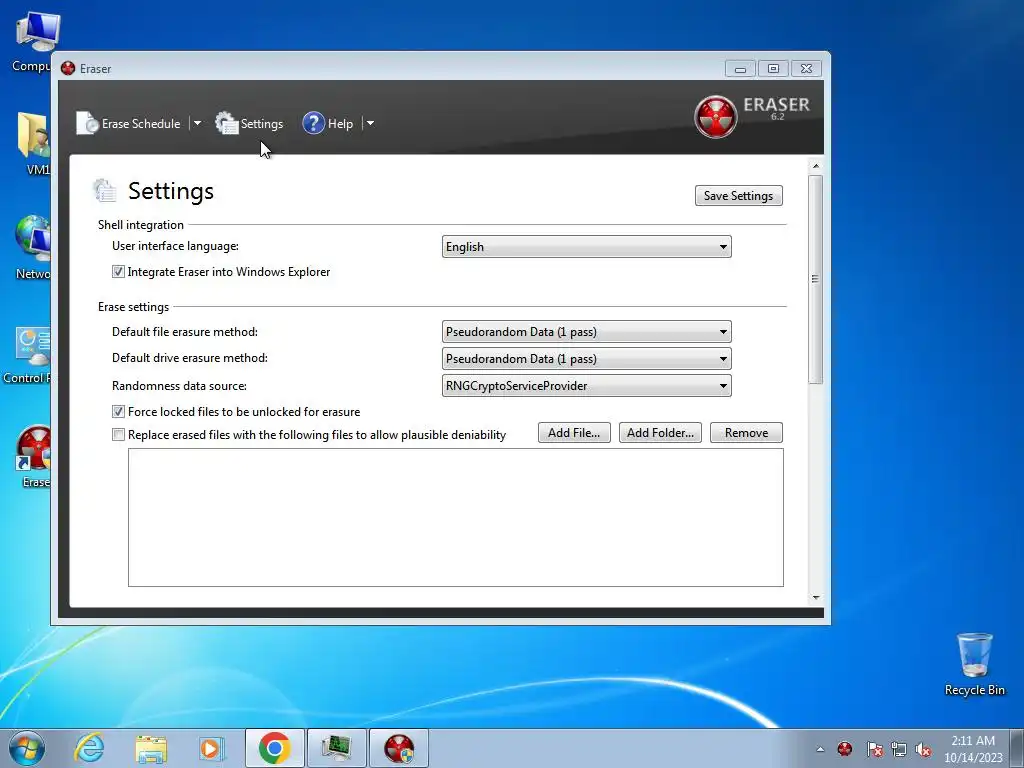Open Windows Media Player from the taskbar
The image size is (1024, 768).
[212, 748]
